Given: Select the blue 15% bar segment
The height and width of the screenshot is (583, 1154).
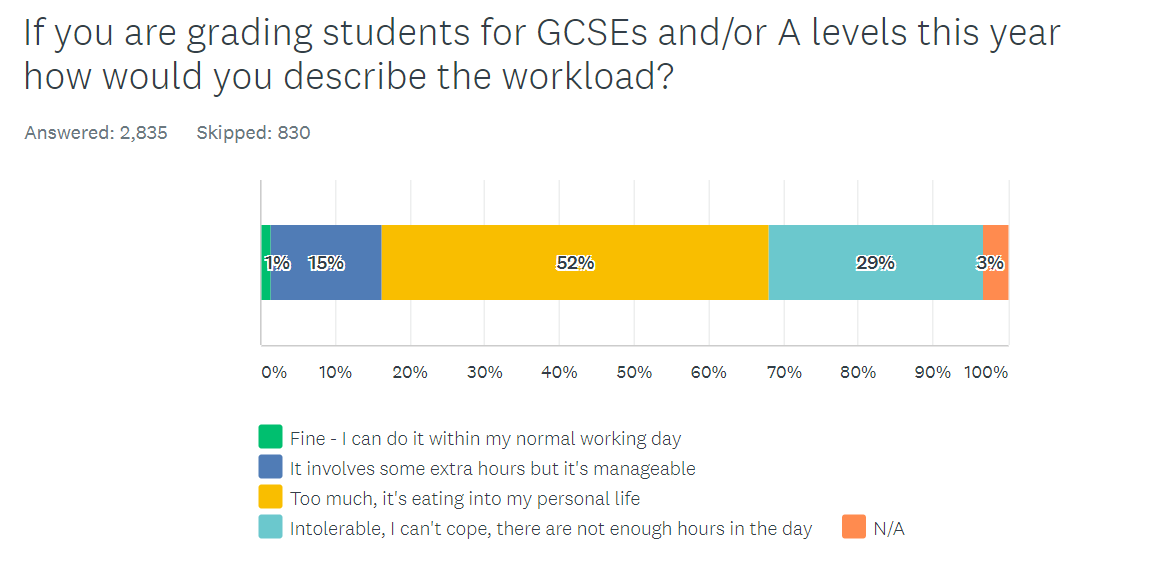Looking at the screenshot, I should [x=326, y=263].
